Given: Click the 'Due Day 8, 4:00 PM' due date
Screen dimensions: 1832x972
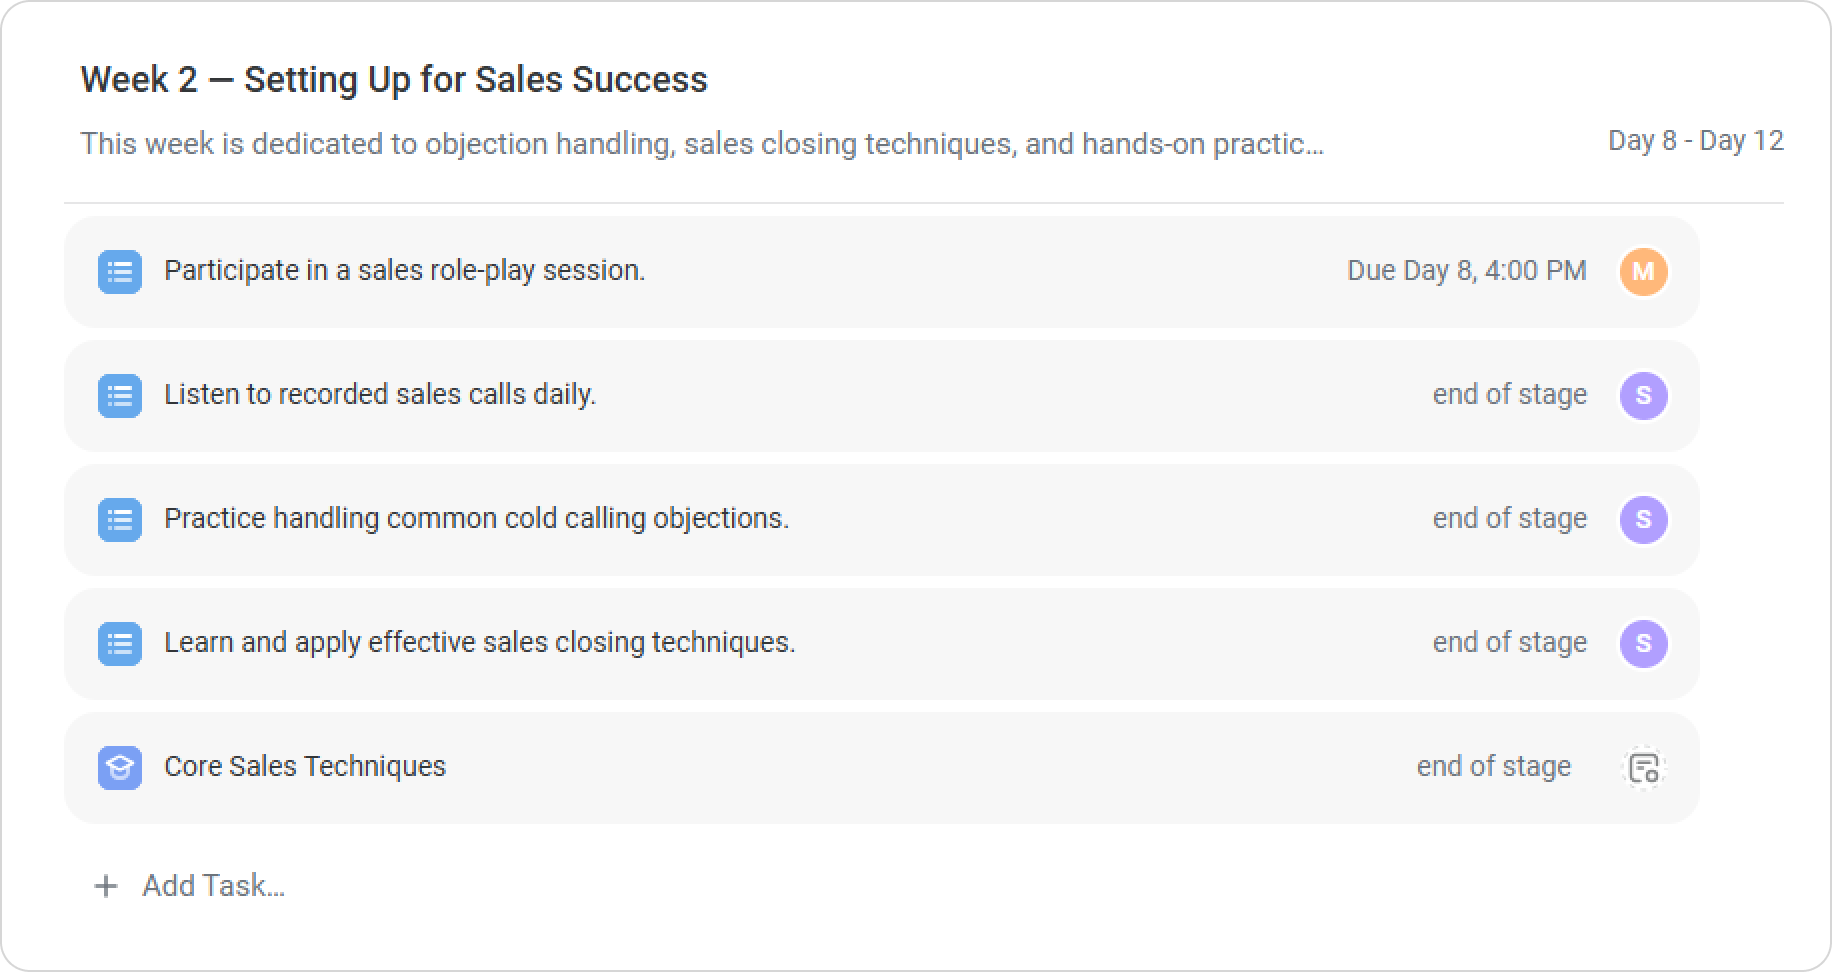Looking at the screenshot, I should point(1466,271).
